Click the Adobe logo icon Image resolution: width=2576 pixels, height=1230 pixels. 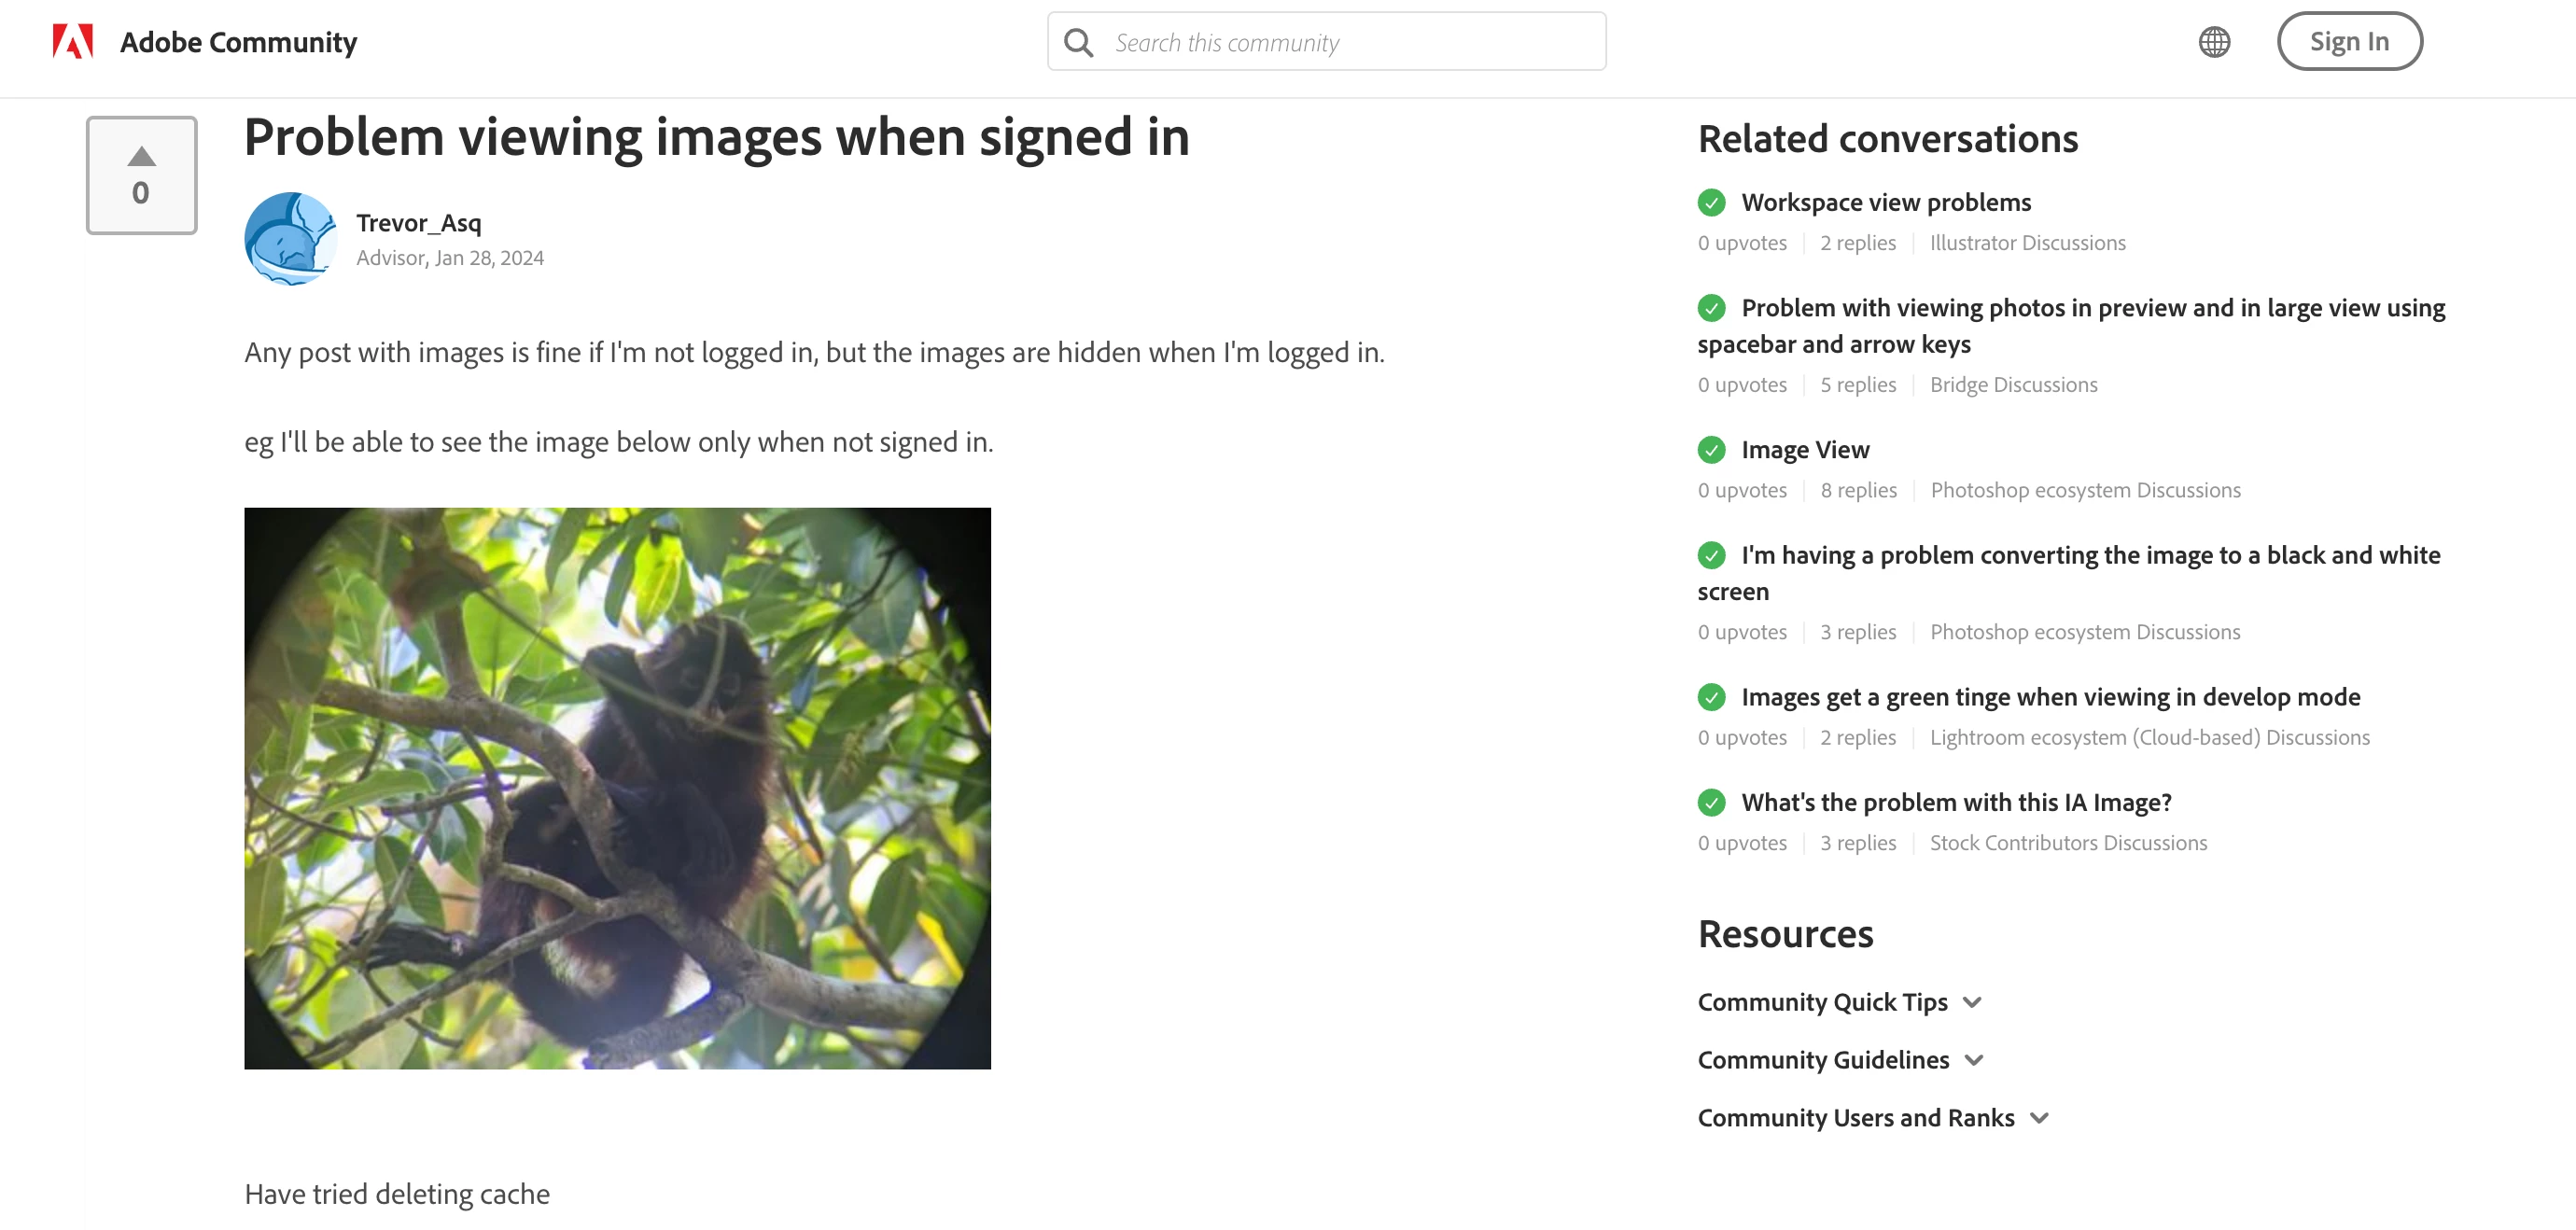click(x=73, y=42)
